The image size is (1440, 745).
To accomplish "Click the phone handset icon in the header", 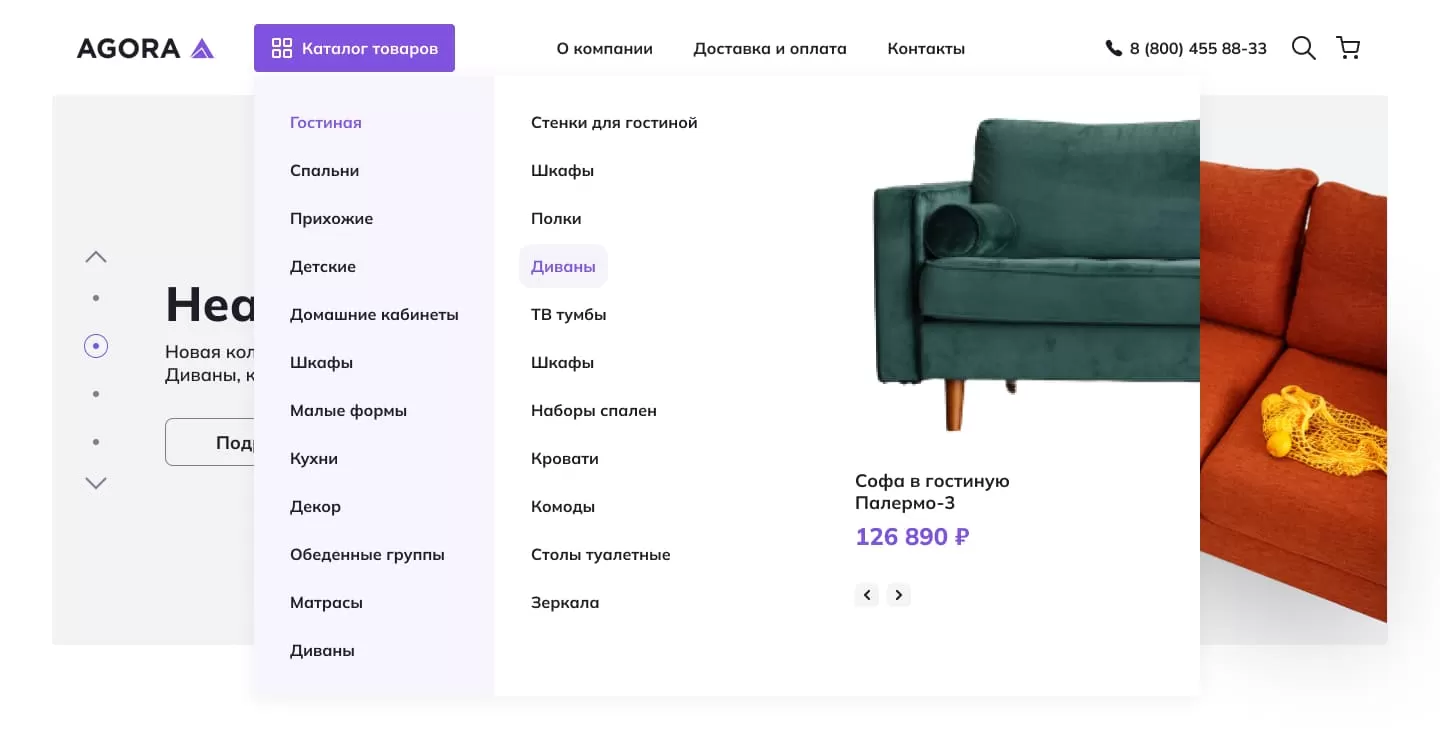I will 1112,47.
